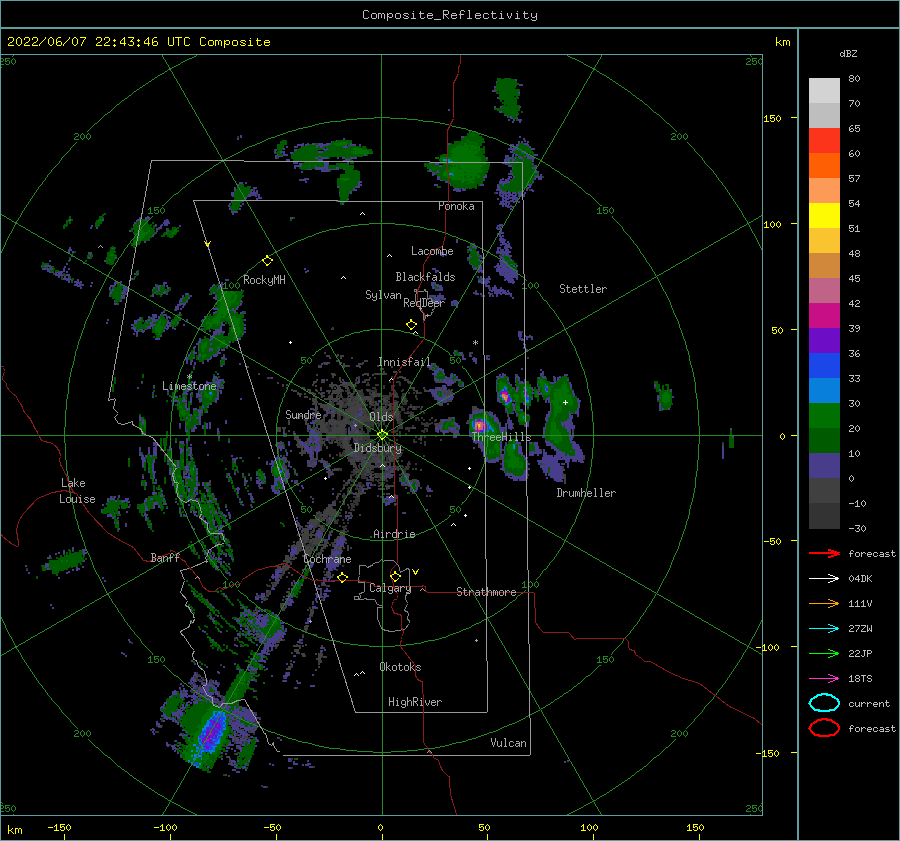Click the Lake Louise label
The height and width of the screenshot is (841, 900).
[x=78, y=491]
